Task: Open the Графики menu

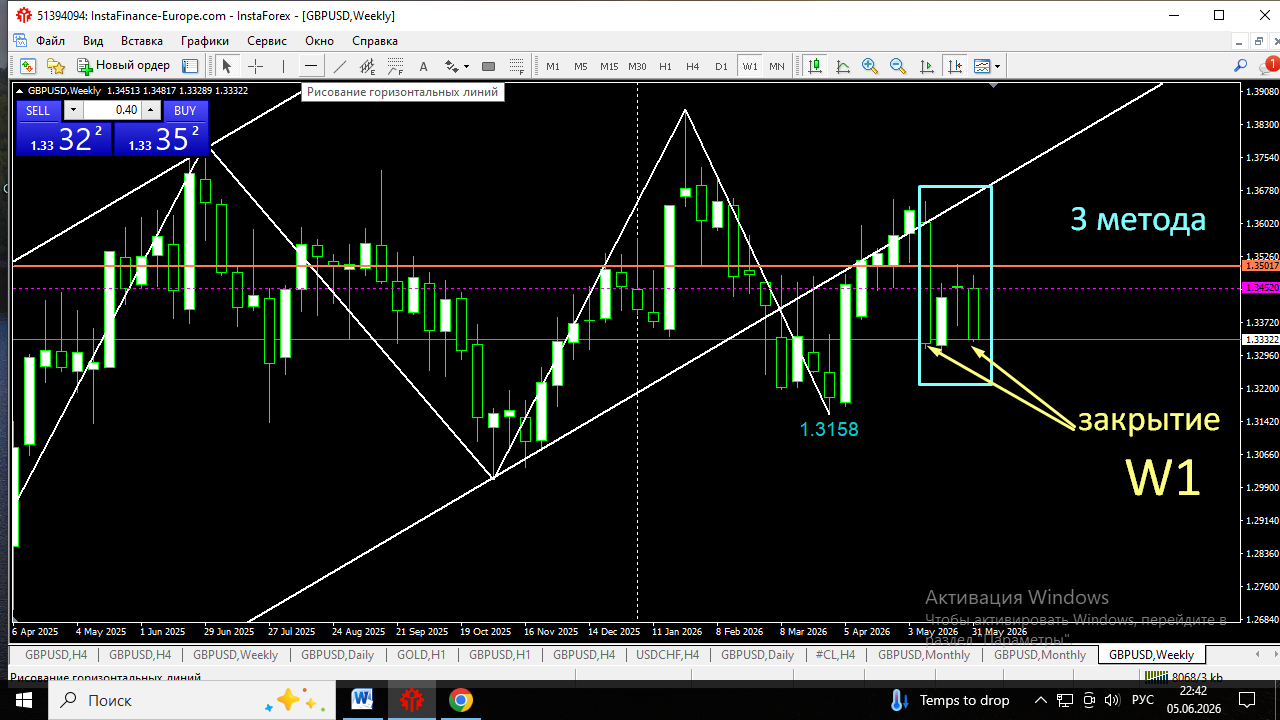Action: click(x=205, y=41)
